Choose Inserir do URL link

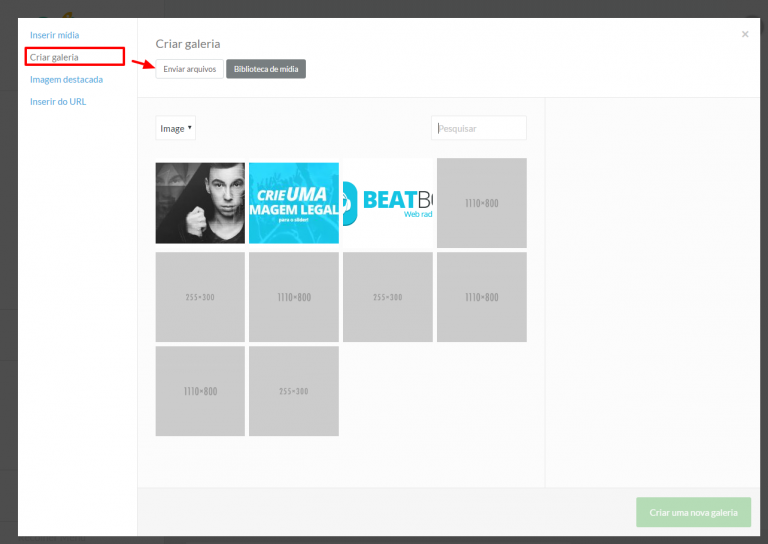(x=58, y=101)
